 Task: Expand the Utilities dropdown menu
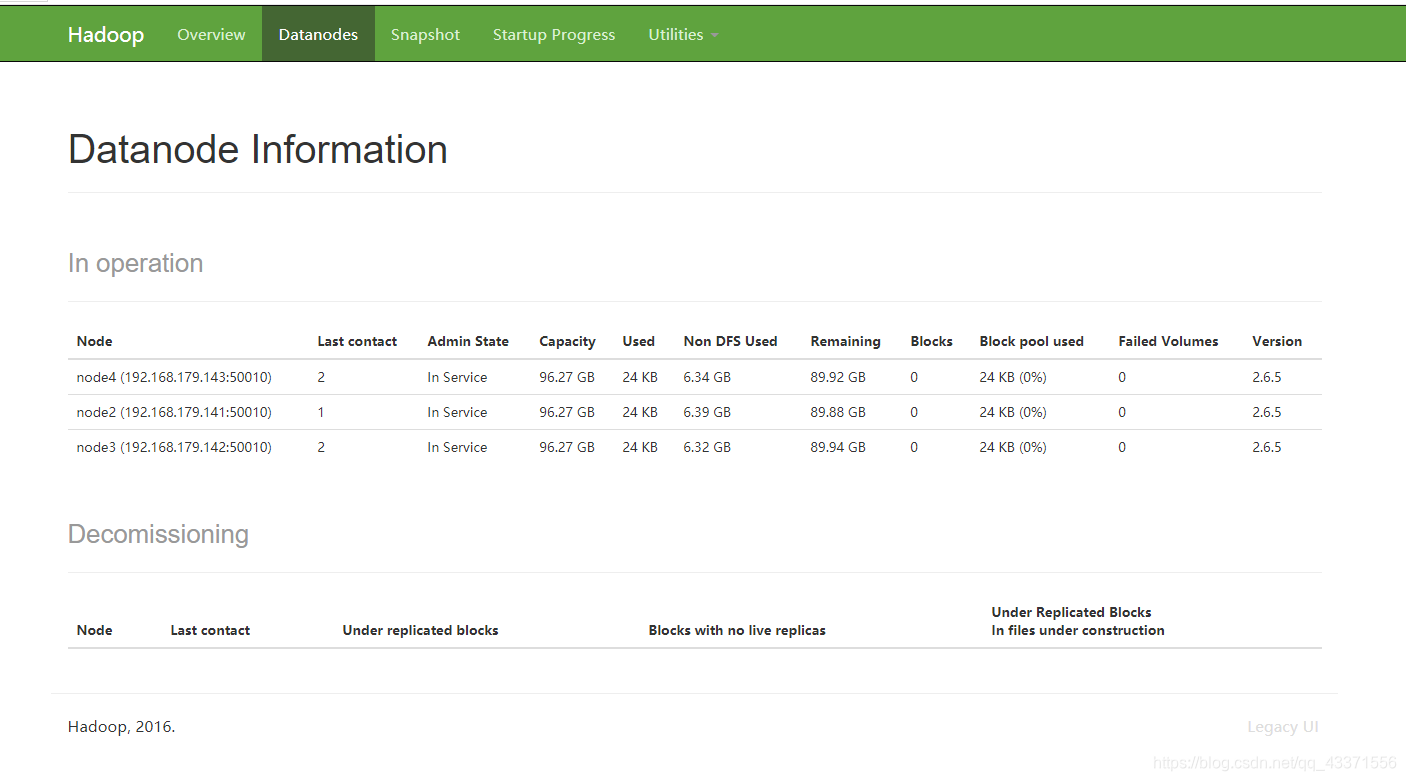point(683,35)
